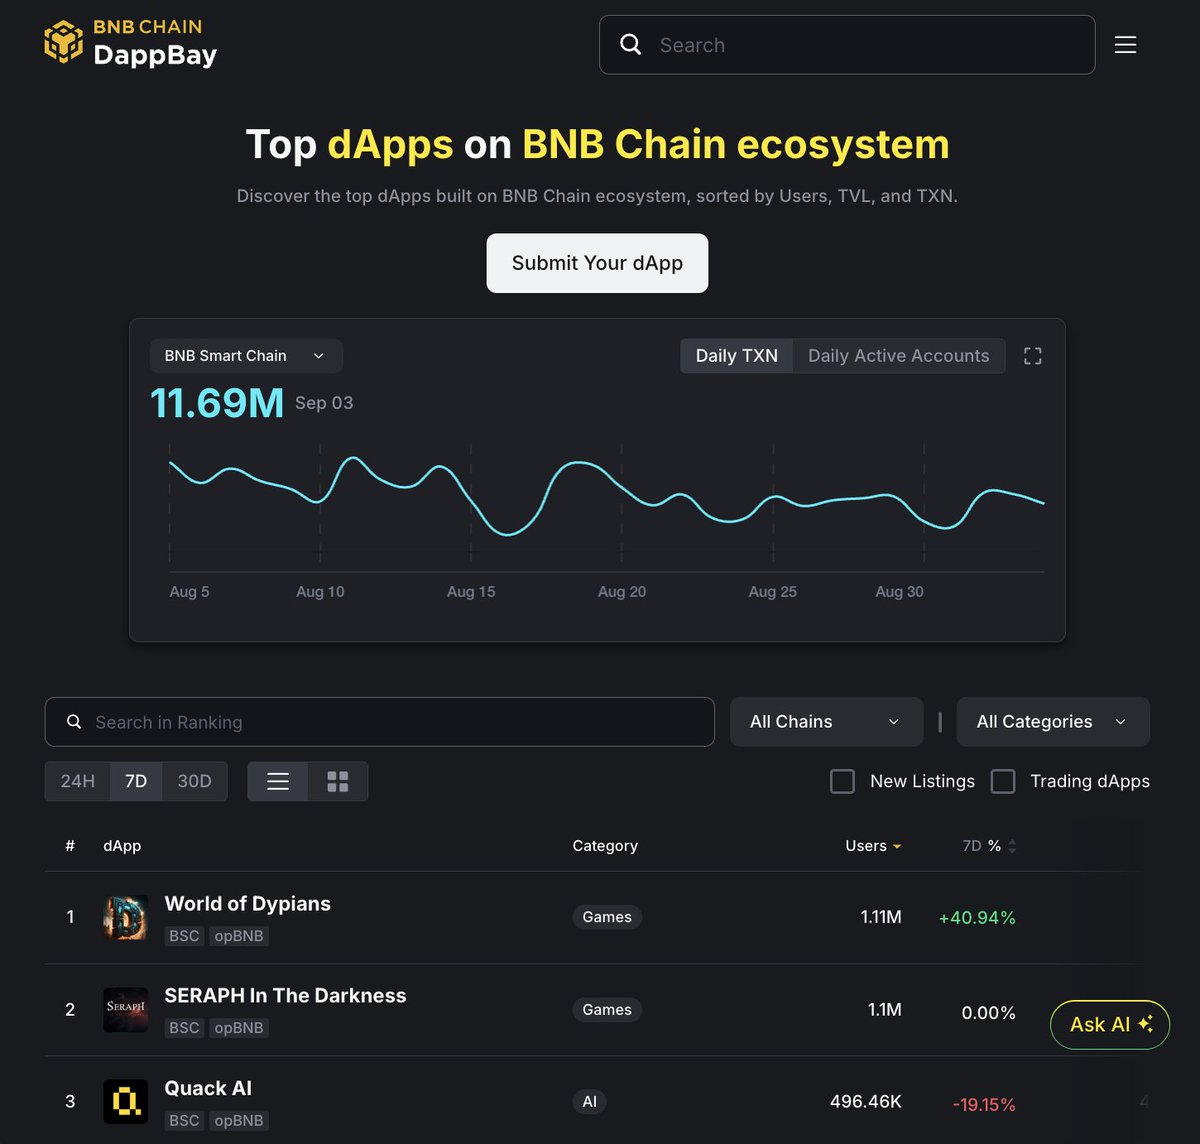Image resolution: width=1200 pixels, height=1144 pixels.
Task: Click the opBNB tag under Quack AI
Action: coord(239,1120)
